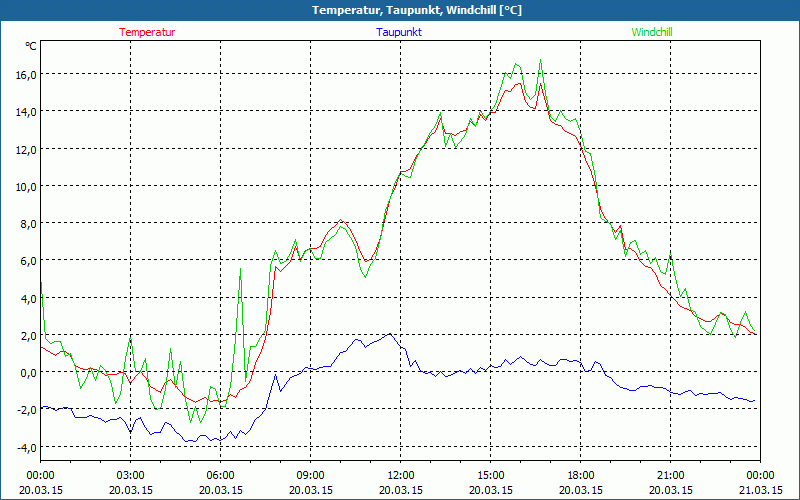Select the -2,0 y-axis value
This screenshot has height=500, width=800.
coord(26,410)
